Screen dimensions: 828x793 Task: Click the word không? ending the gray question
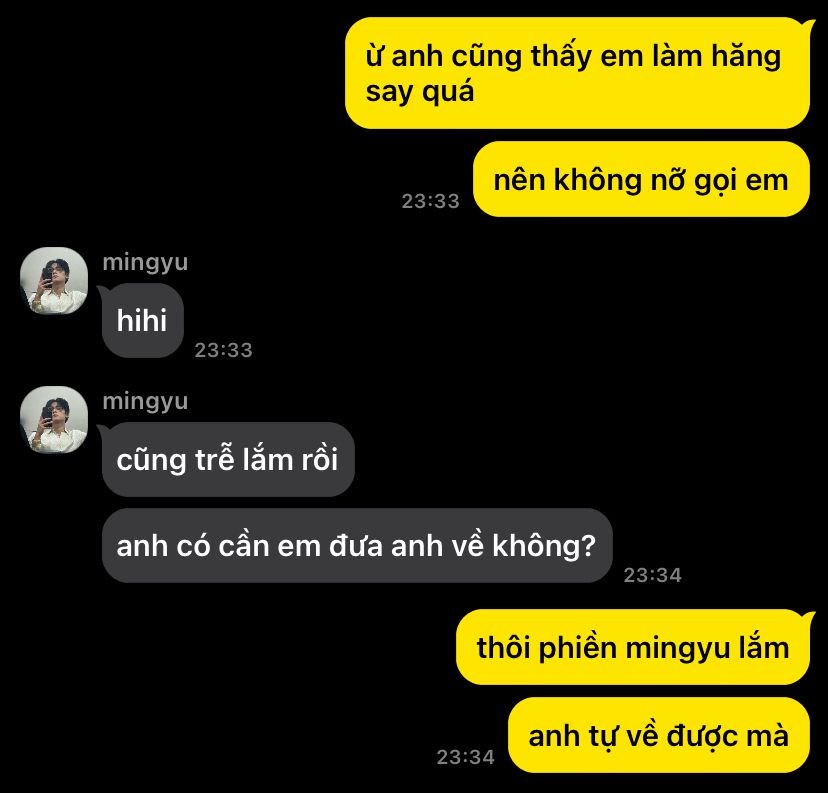544,545
